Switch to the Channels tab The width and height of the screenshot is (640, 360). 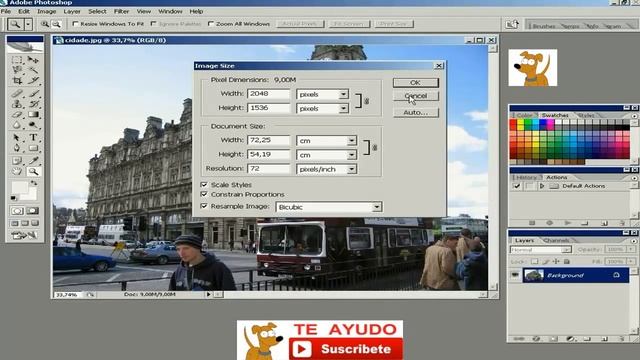pos(556,240)
